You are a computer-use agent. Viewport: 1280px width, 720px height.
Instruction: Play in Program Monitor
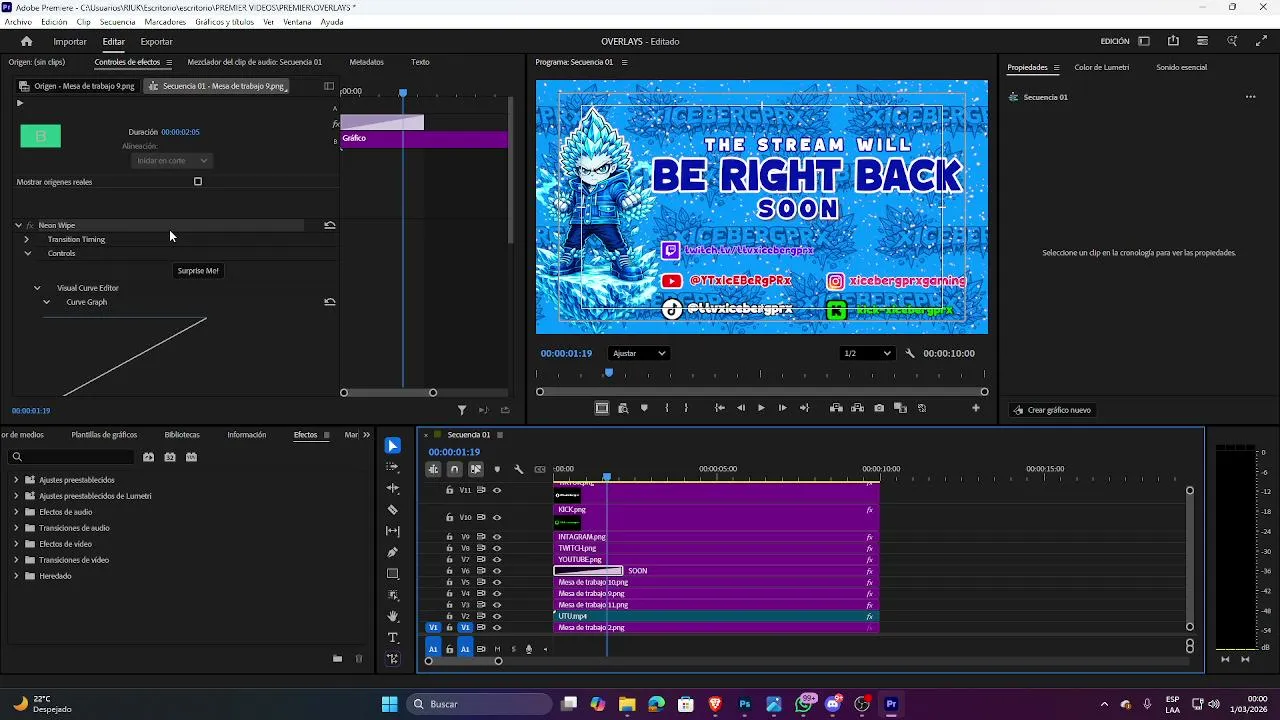[x=761, y=408]
